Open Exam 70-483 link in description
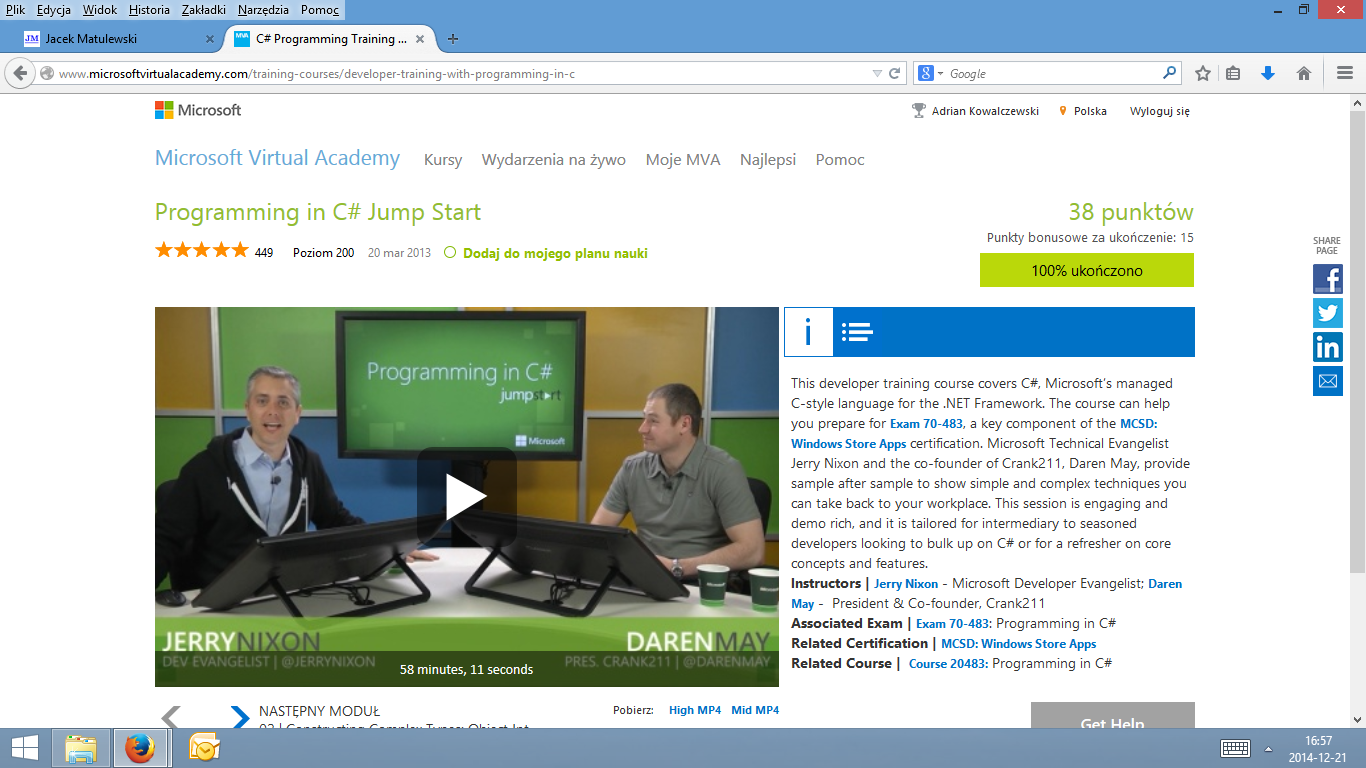 coord(926,424)
